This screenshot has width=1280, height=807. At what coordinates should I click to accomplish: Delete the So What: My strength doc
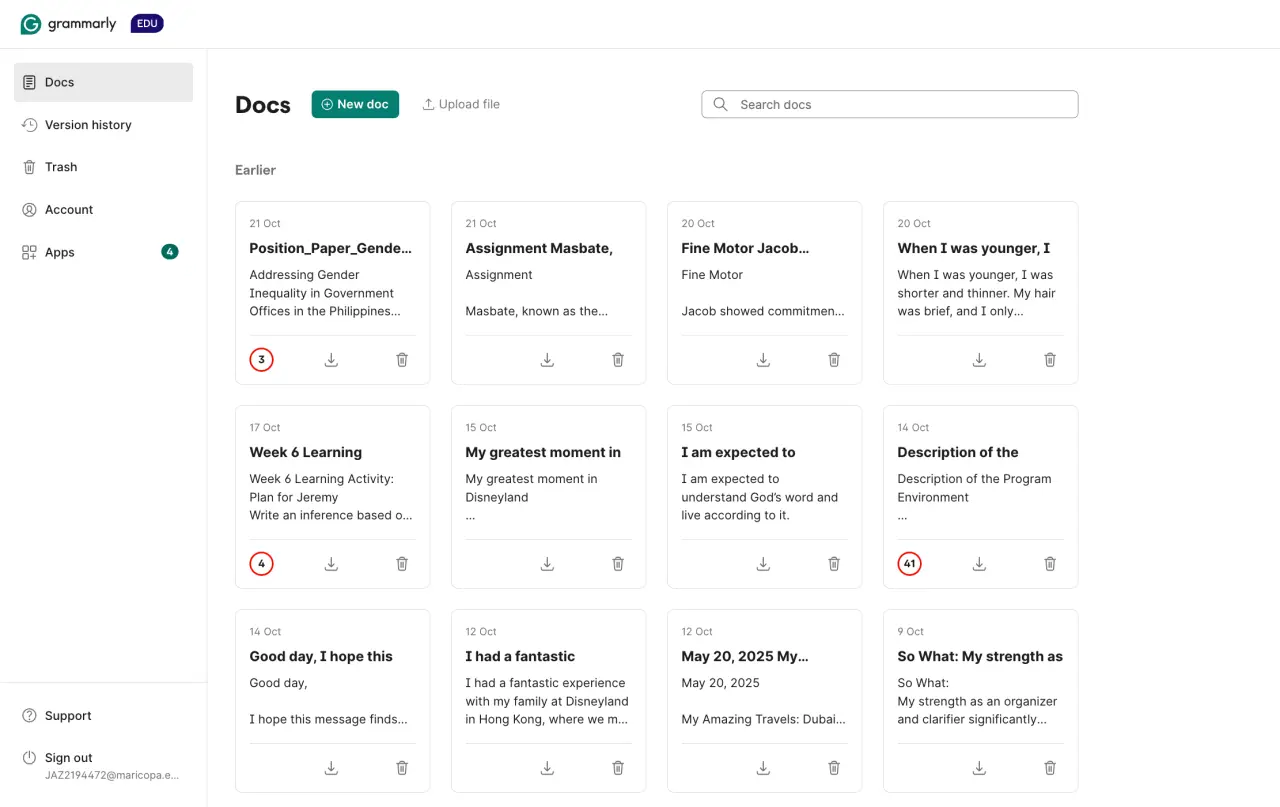[x=1050, y=768]
